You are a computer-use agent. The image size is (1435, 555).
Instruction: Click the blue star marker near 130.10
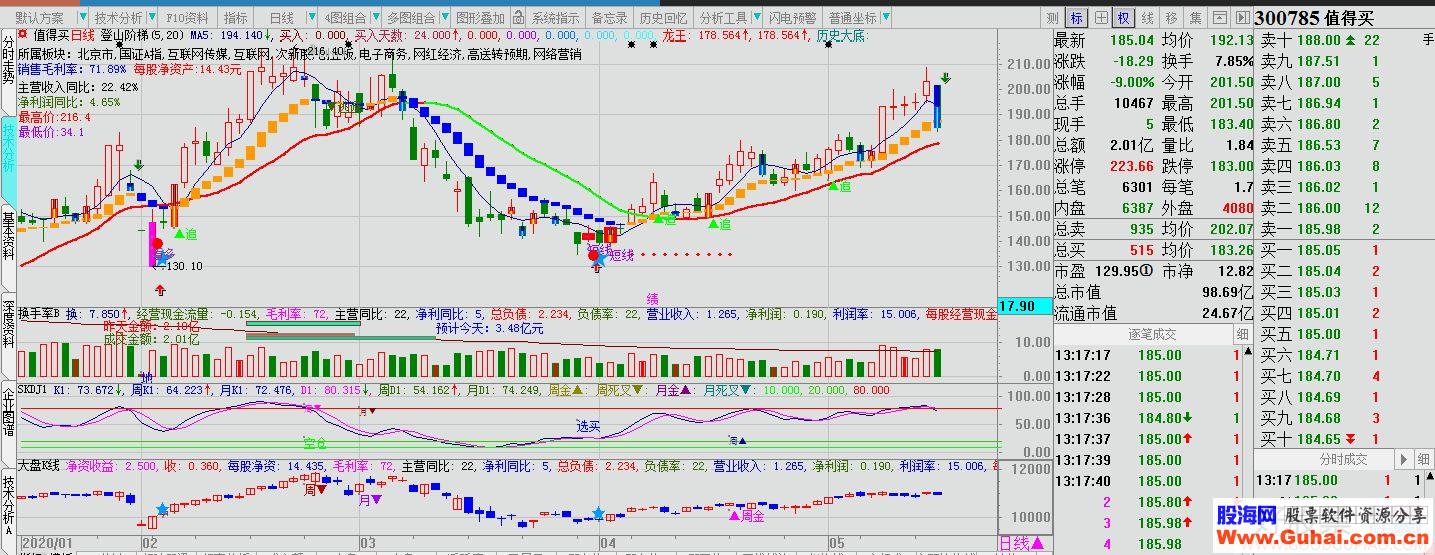click(x=163, y=258)
